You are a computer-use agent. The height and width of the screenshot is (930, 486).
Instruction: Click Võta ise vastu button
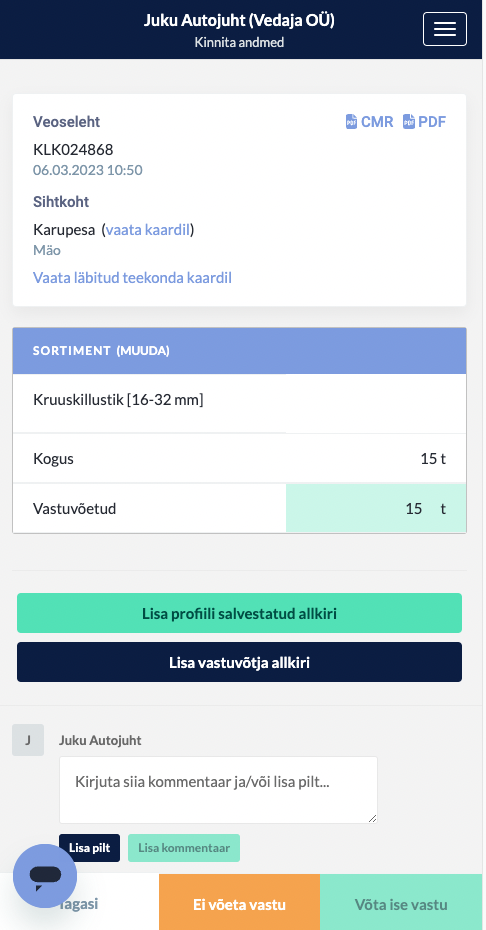[x=401, y=904]
